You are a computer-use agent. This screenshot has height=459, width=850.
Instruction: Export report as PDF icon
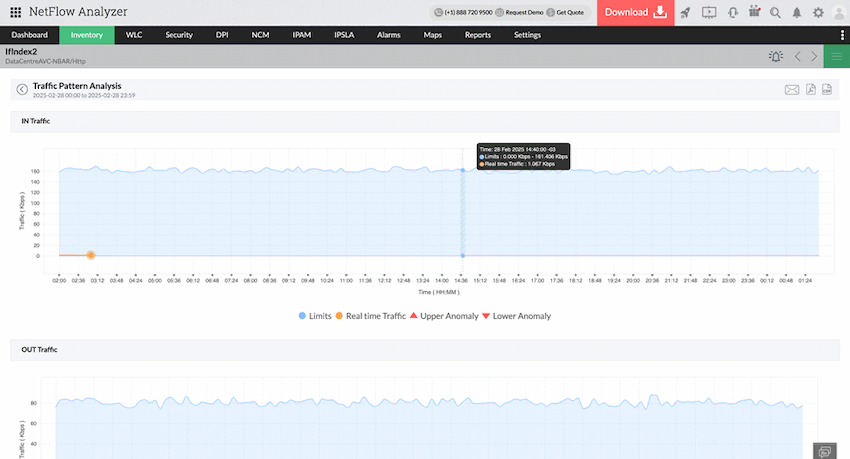point(810,89)
